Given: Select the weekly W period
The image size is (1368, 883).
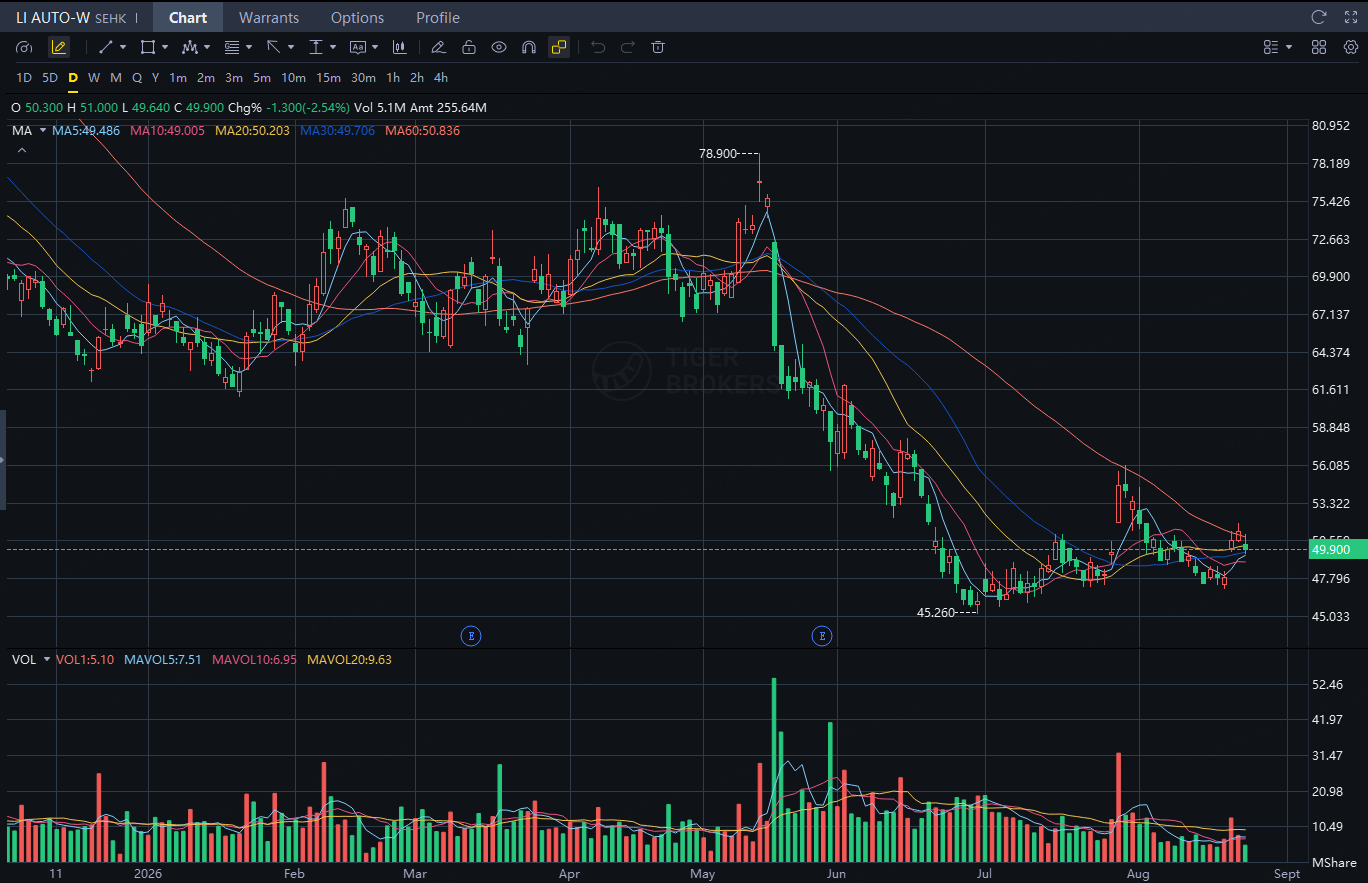Looking at the screenshot, I should tap(94, 78).
